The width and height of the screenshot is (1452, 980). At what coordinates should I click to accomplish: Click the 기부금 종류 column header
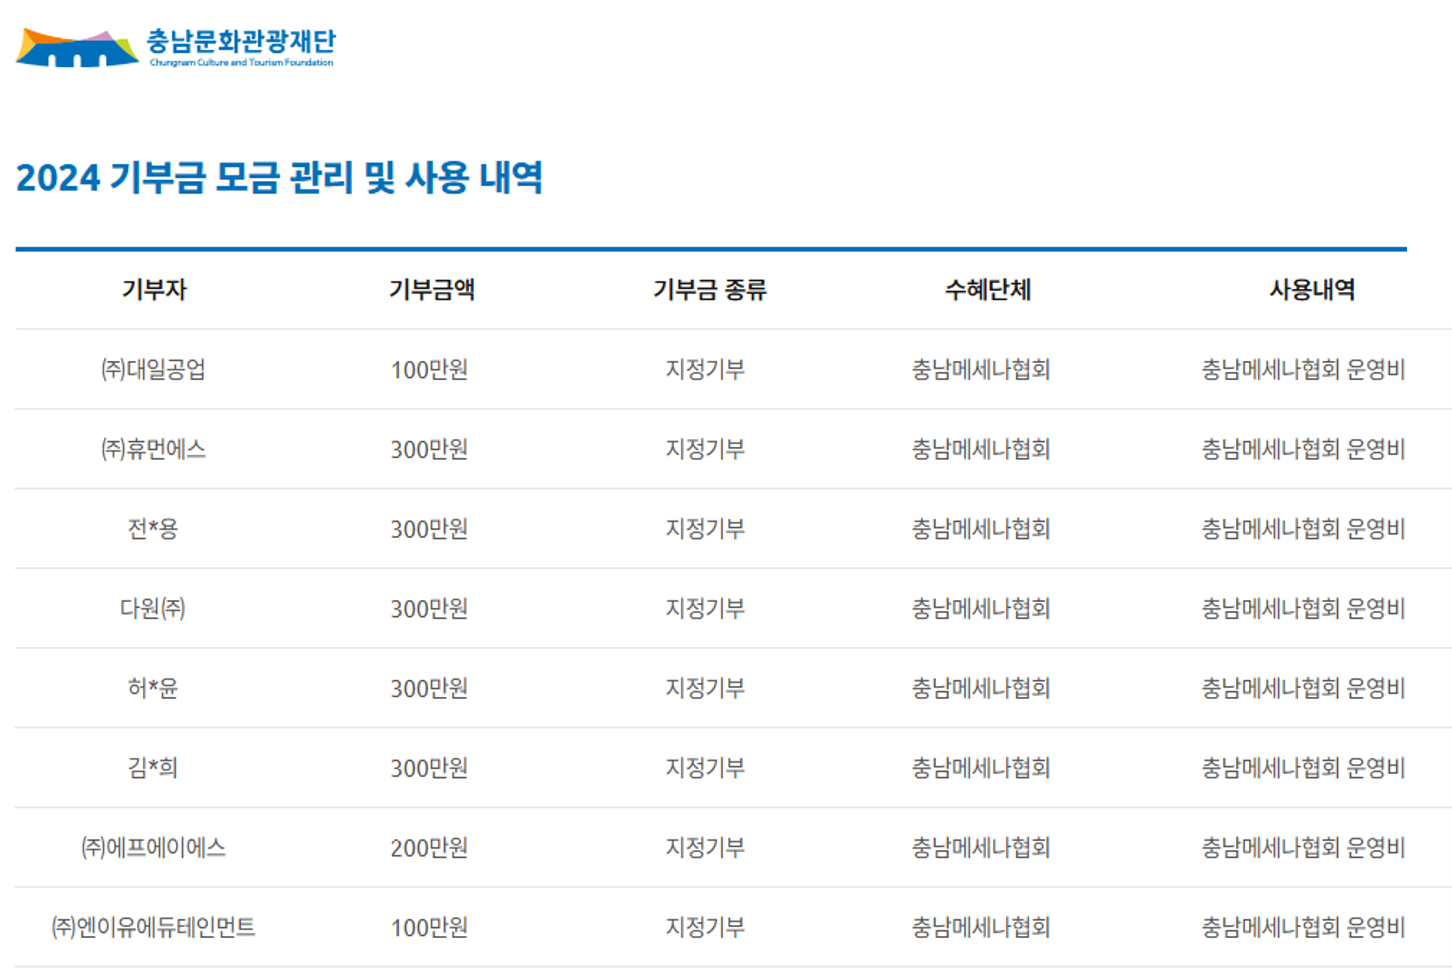click(x=709, y=290)
